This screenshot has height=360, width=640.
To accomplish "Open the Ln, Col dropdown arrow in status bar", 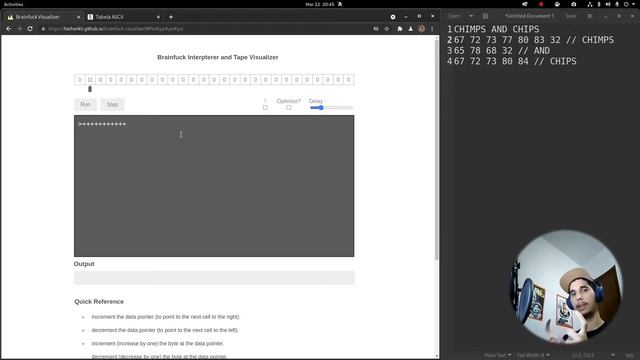I will (x=613, y=355).
